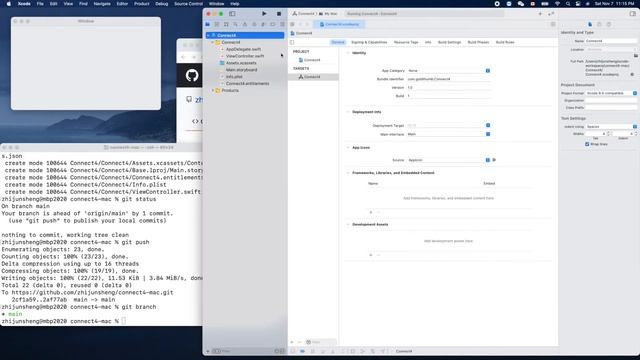Switch to Signing & Capabilities tab
Viewport: 640px width, 360px height.
[369, 42]
